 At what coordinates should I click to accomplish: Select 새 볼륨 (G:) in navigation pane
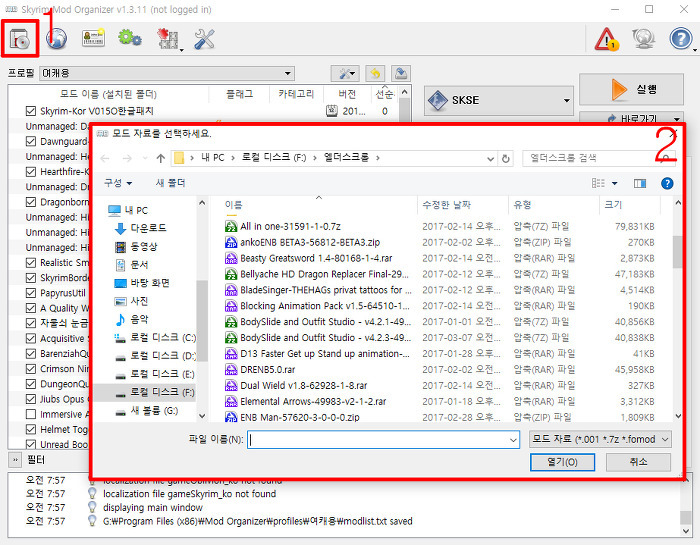coord(146,411)
